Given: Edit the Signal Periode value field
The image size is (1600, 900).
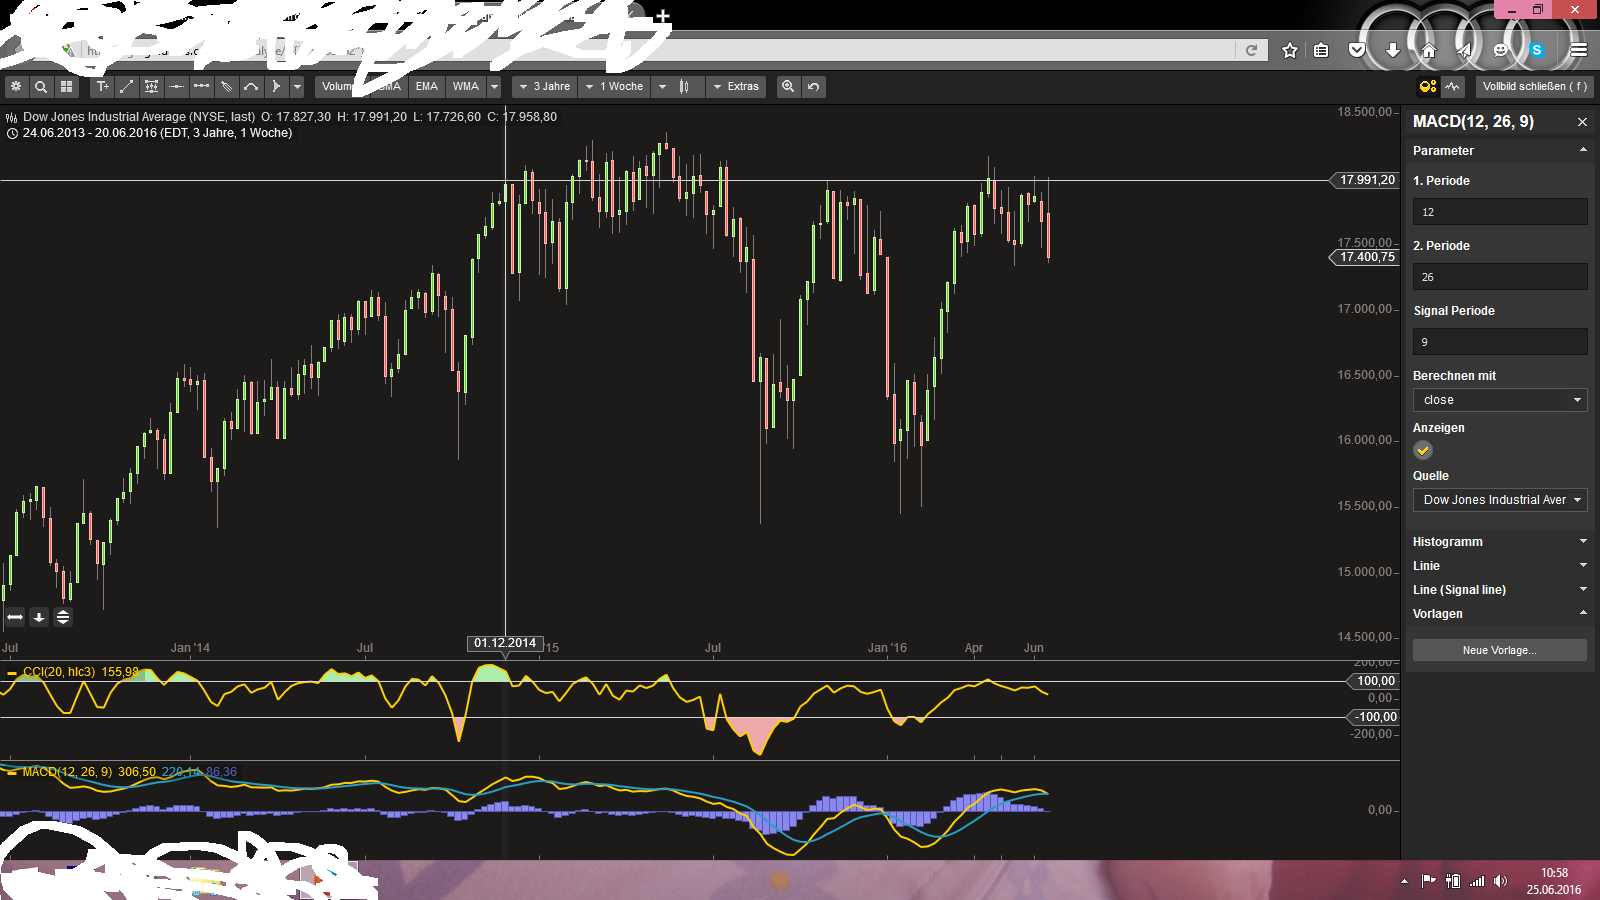Looking at the screenshot, I should tap(1500, 342).
